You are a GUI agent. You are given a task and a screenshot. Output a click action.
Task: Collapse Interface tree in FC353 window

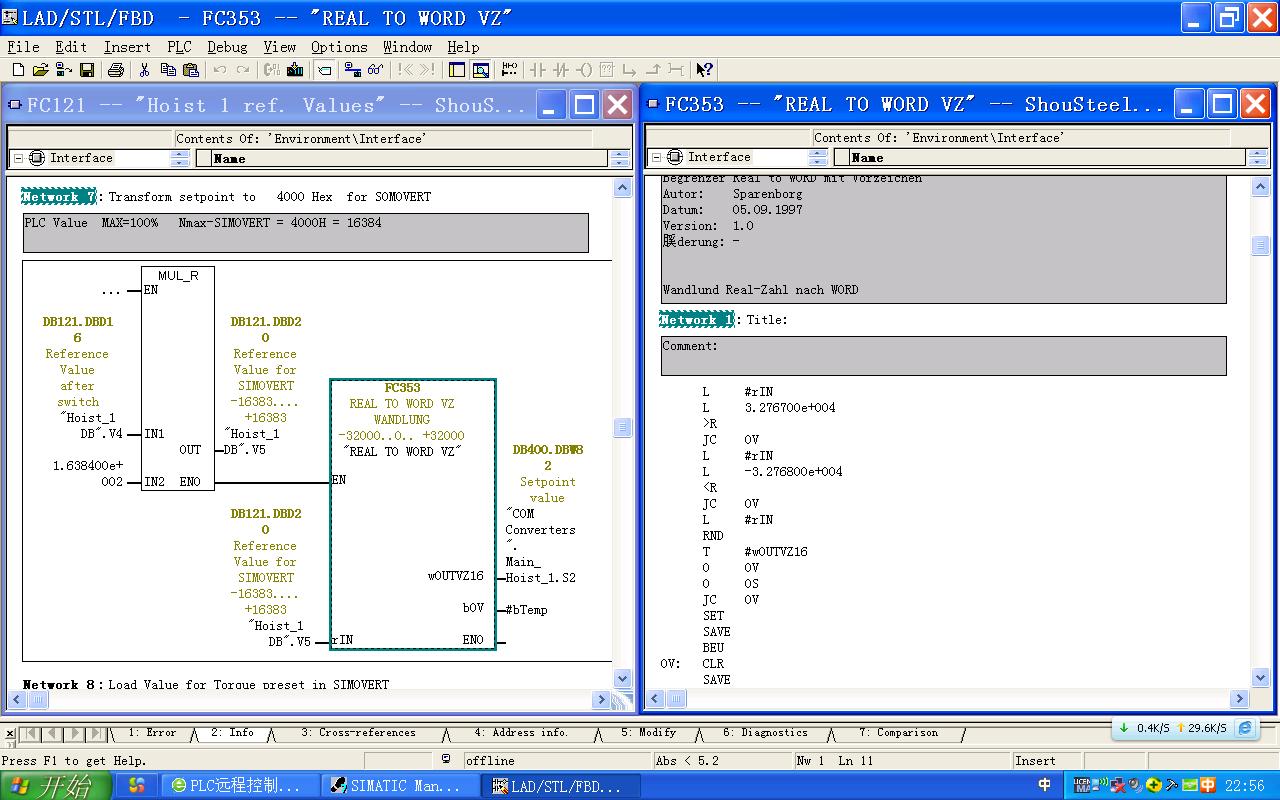tap(656, 157)
